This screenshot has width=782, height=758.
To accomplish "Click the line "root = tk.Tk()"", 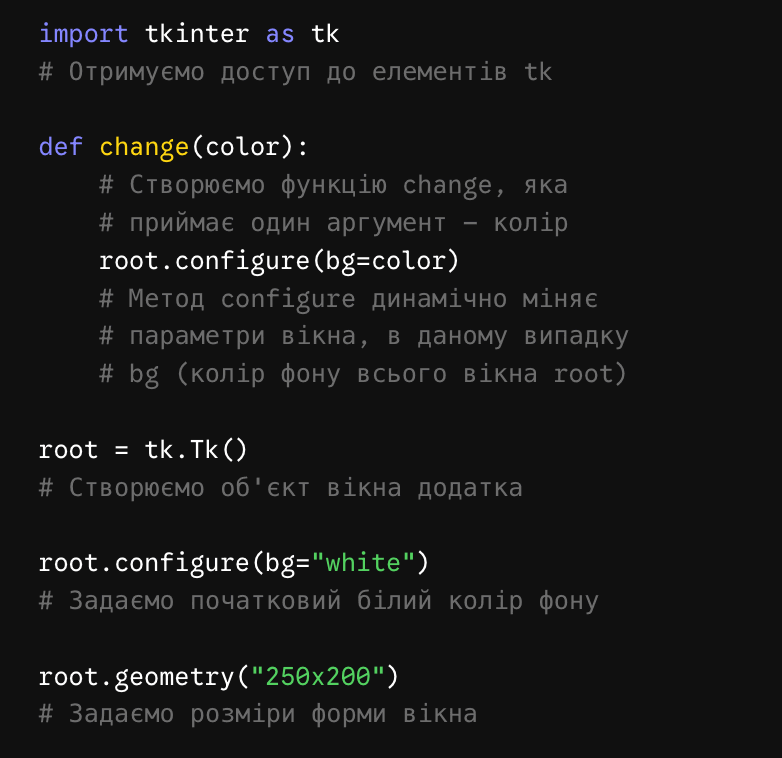I will [143, 450].
